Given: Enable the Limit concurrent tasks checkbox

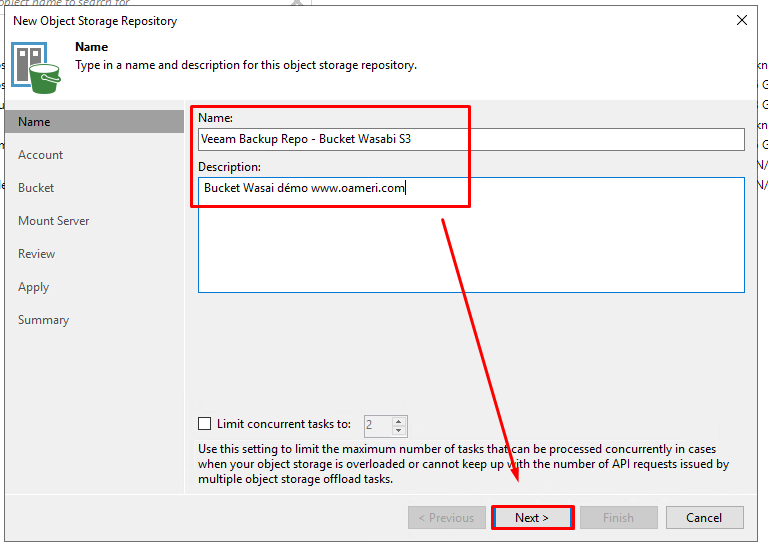Looking at the screenshot, I should [x=204, y=424].
